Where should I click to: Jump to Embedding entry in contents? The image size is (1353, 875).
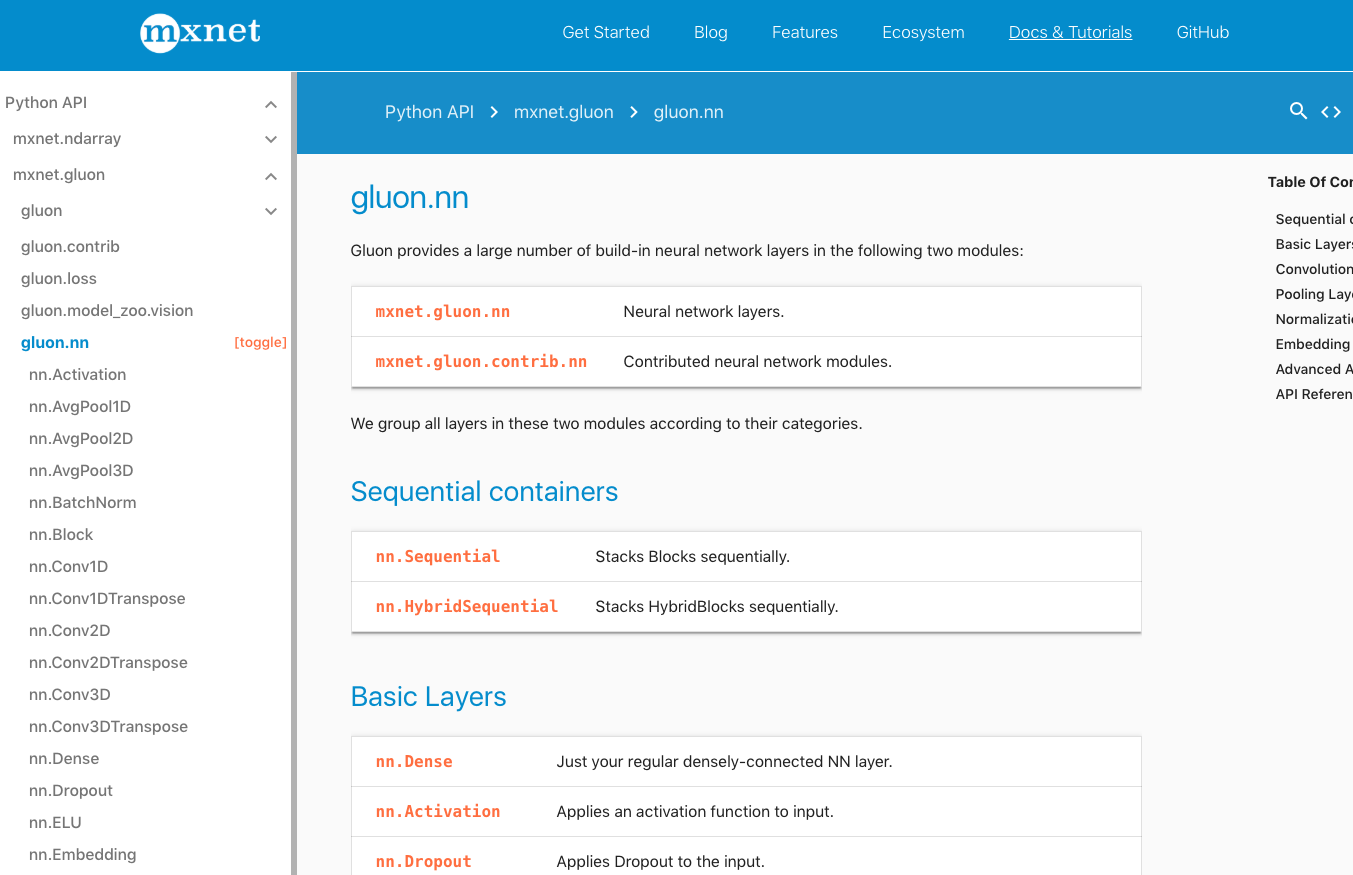[1314, 344]
